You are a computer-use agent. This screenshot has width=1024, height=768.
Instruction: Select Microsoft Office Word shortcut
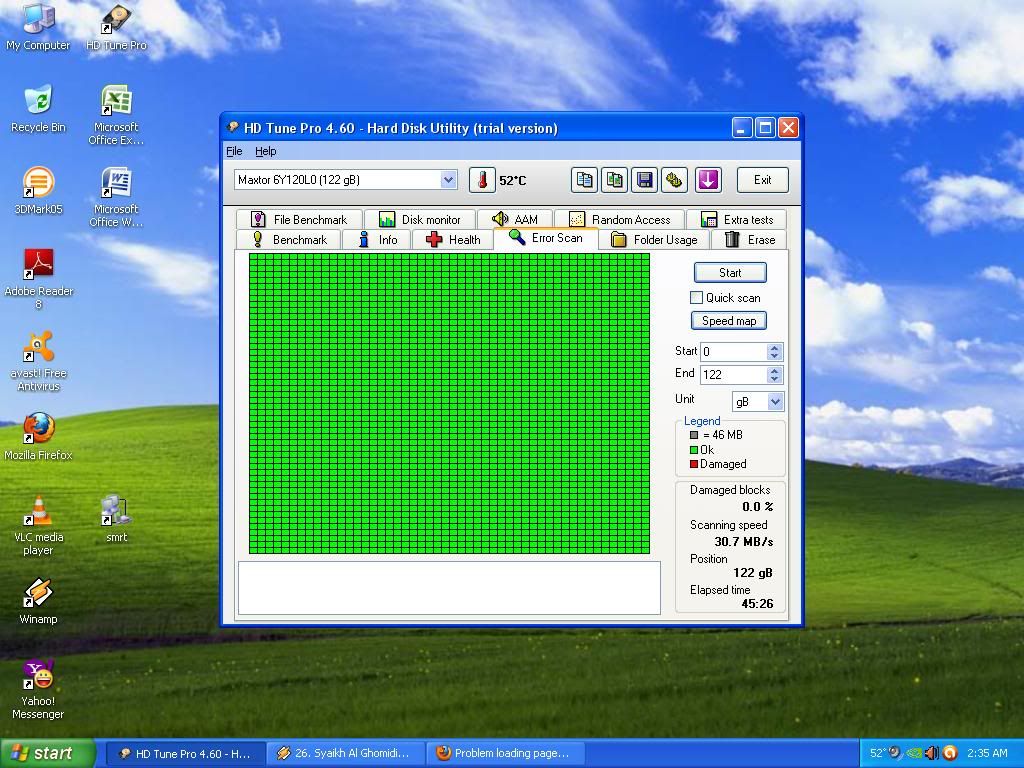pyautogui.click(x=116, y=197)
